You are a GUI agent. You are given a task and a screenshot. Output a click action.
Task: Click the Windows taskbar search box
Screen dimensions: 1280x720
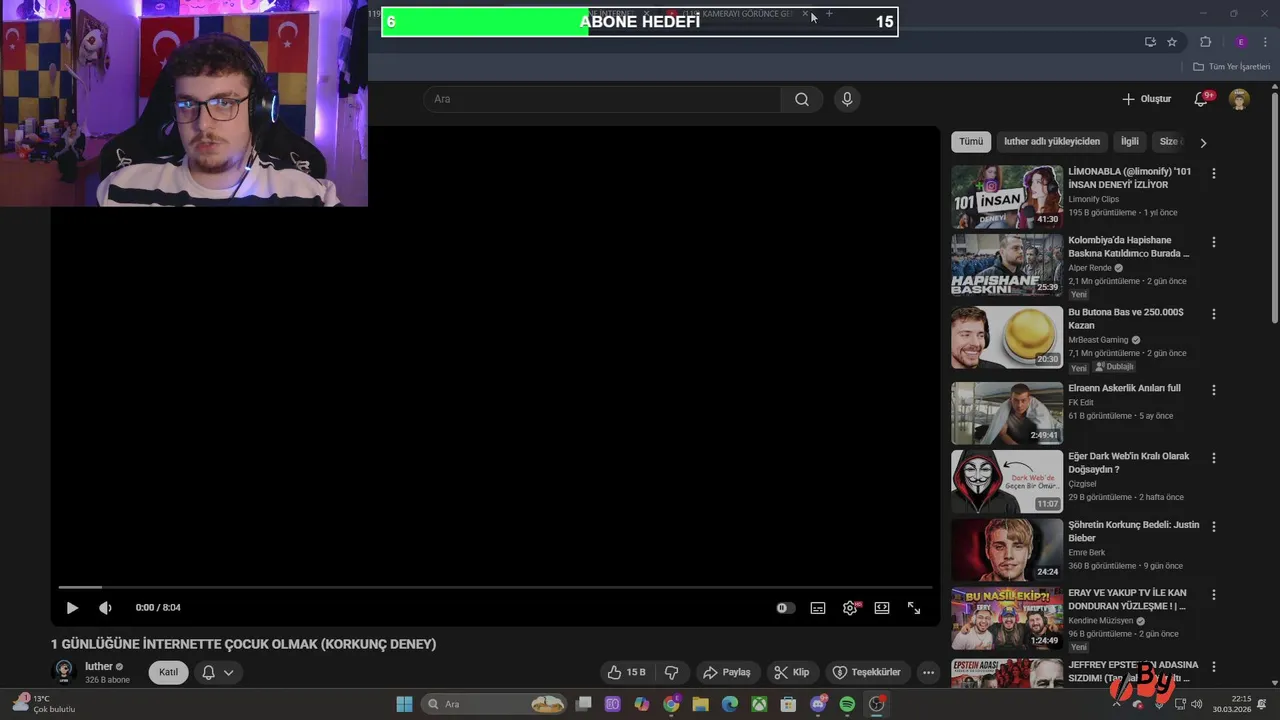[x=496, y=704]
